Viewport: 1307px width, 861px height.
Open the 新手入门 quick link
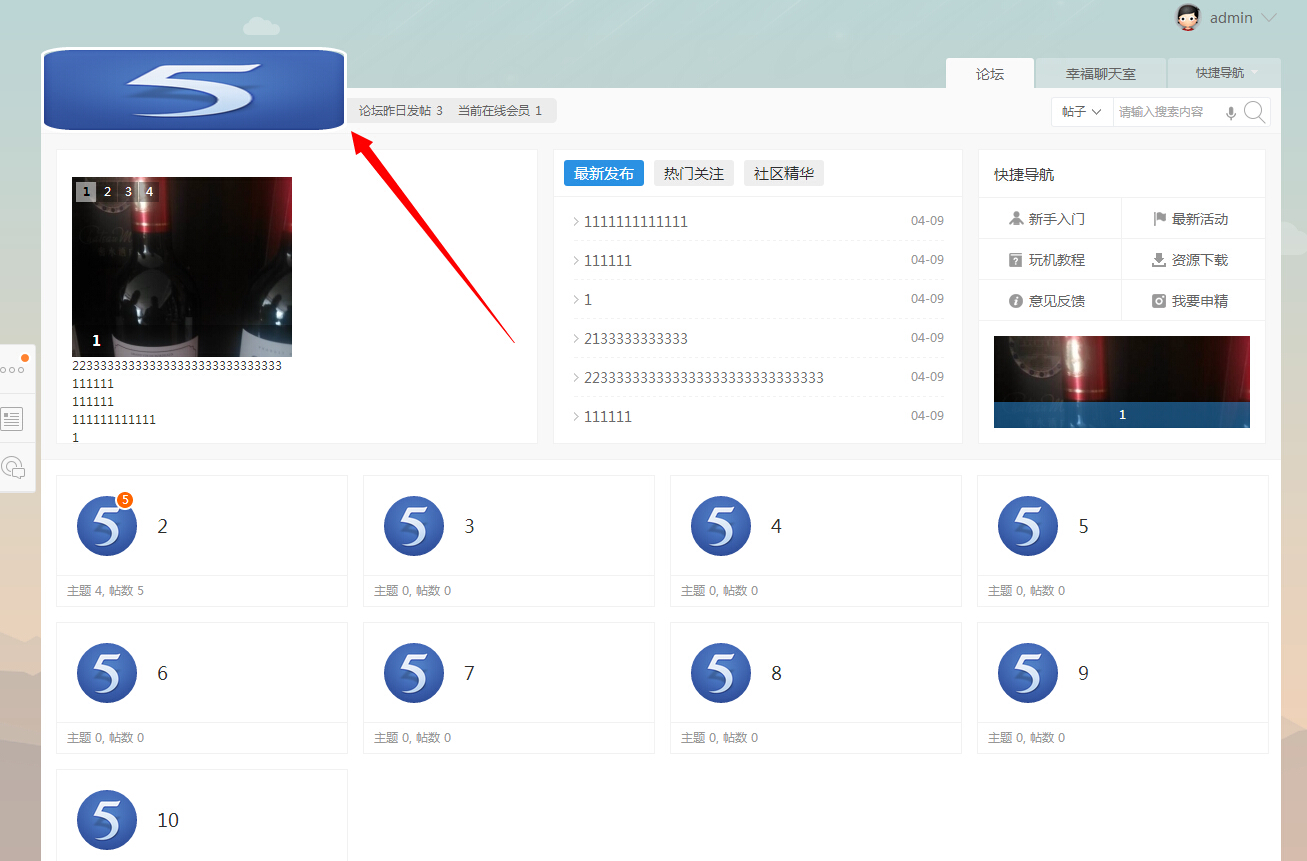point(1057,219)
